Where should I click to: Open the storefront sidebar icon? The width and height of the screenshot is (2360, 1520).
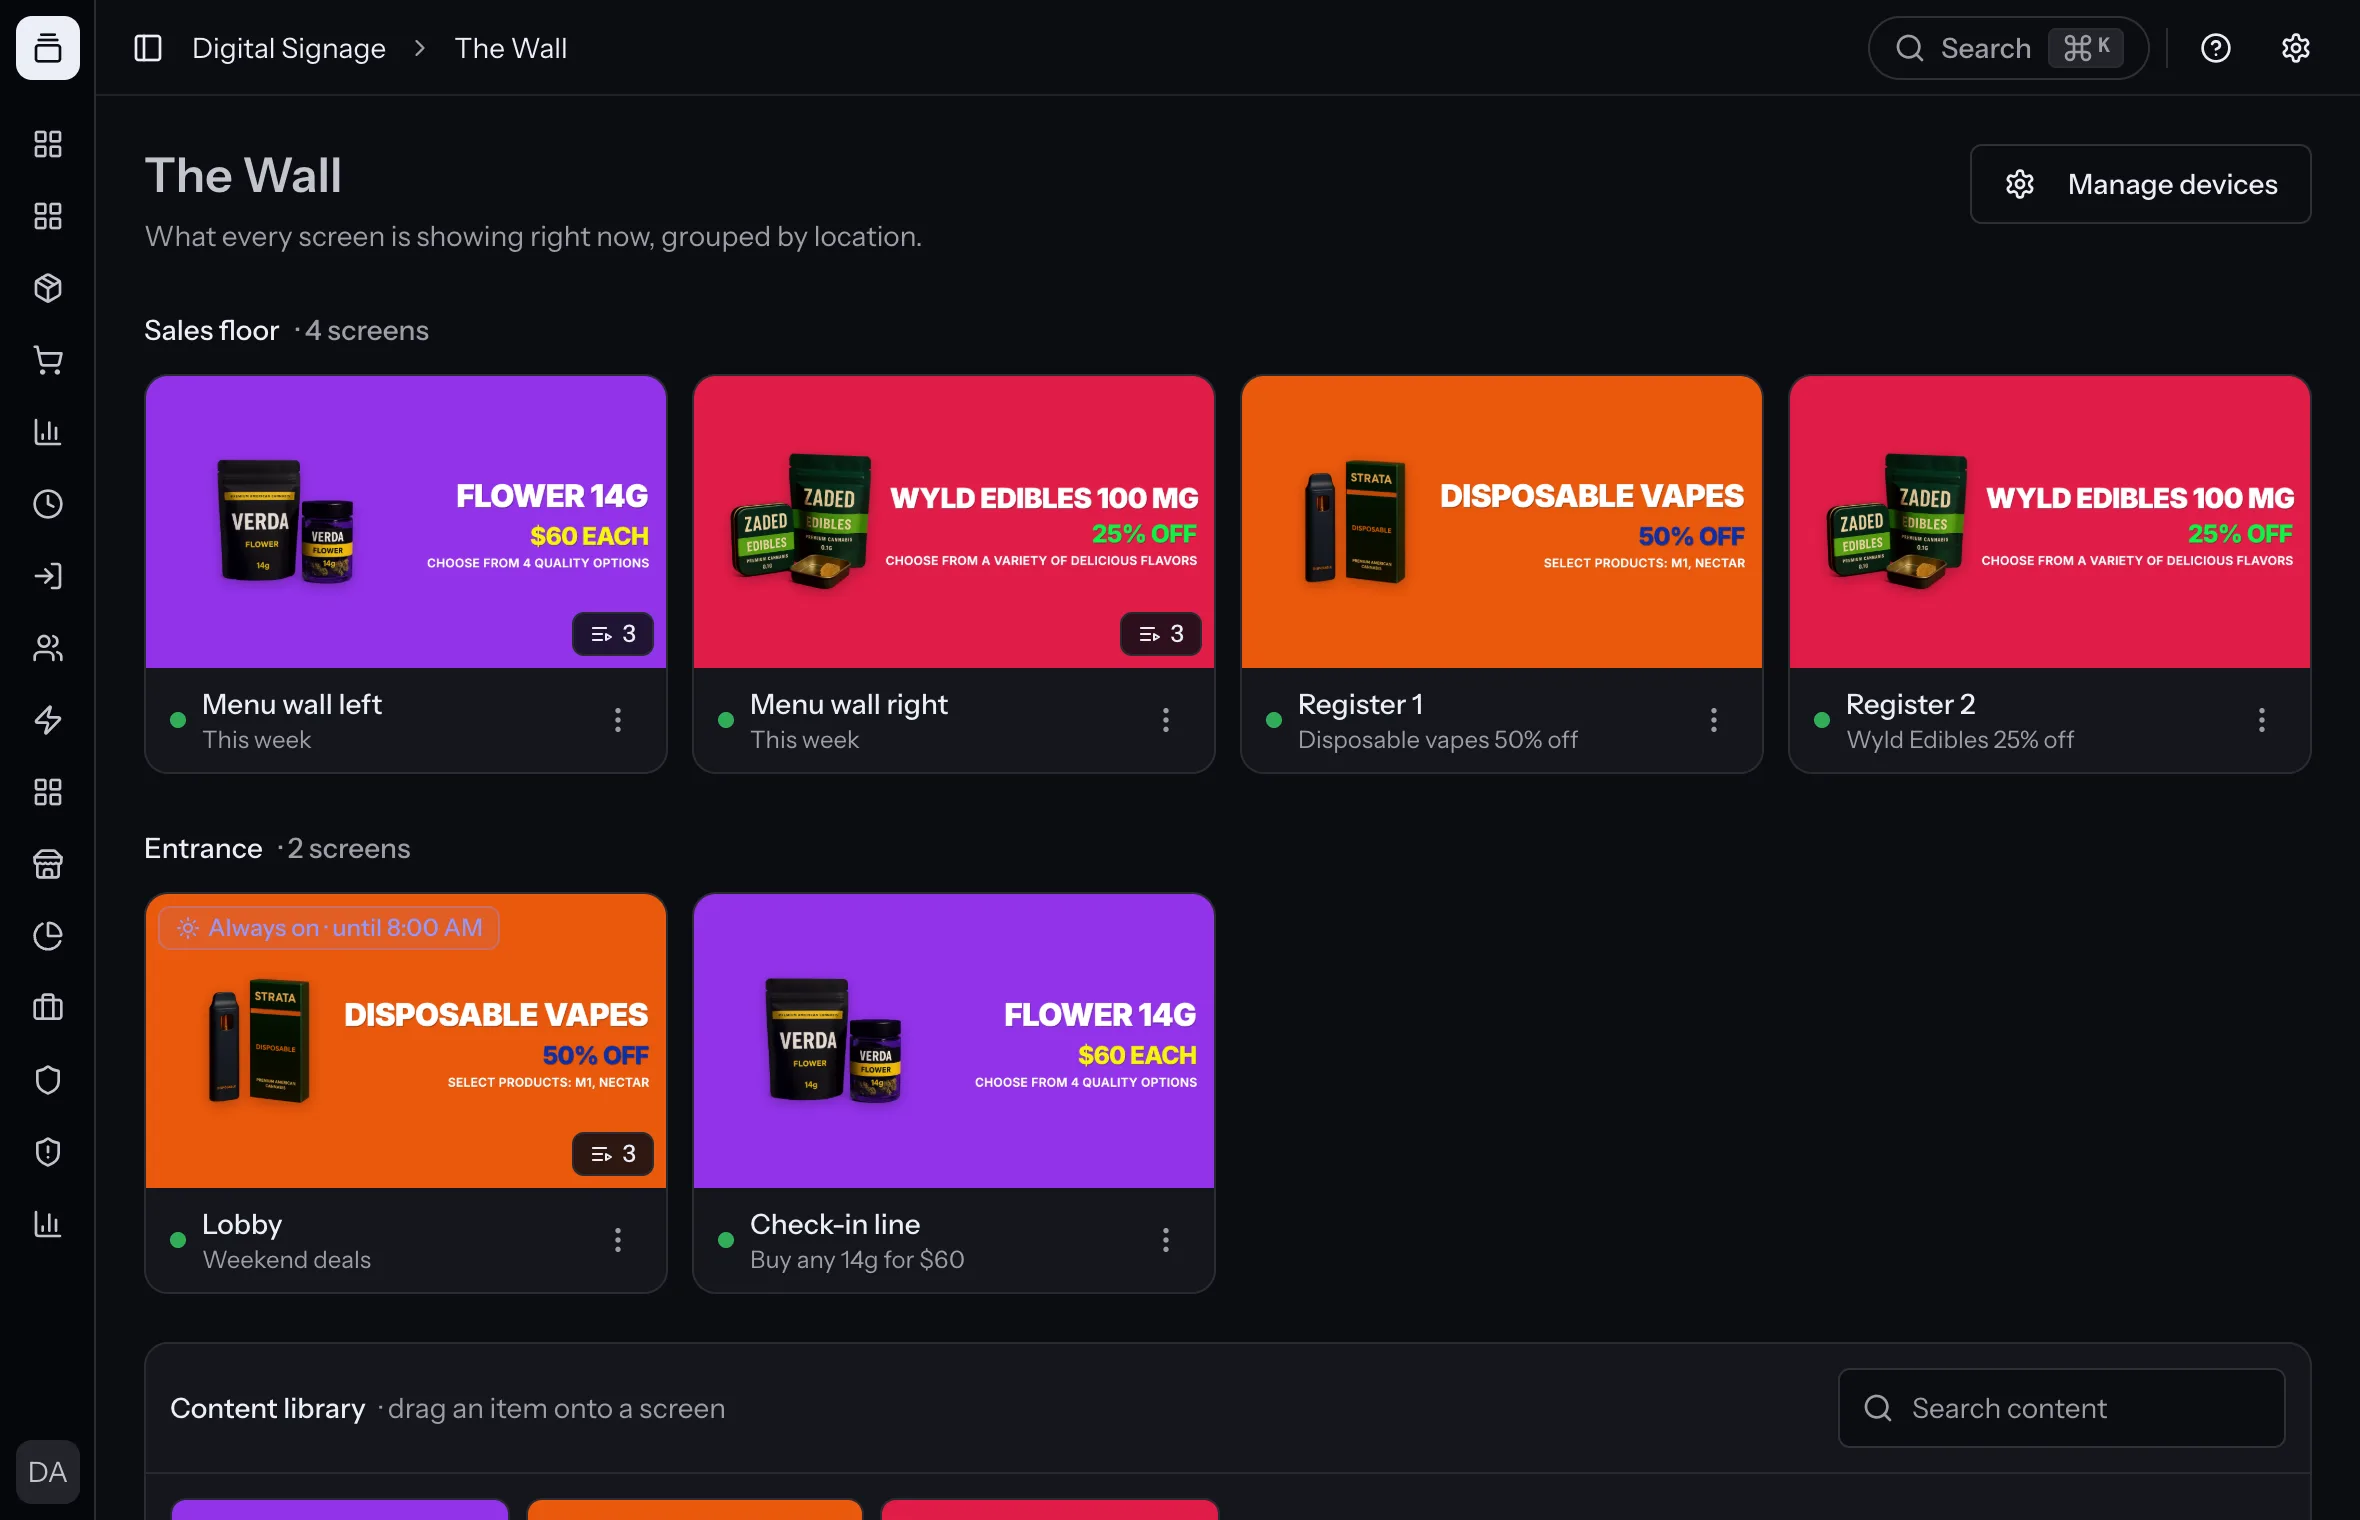coord(48,864)
